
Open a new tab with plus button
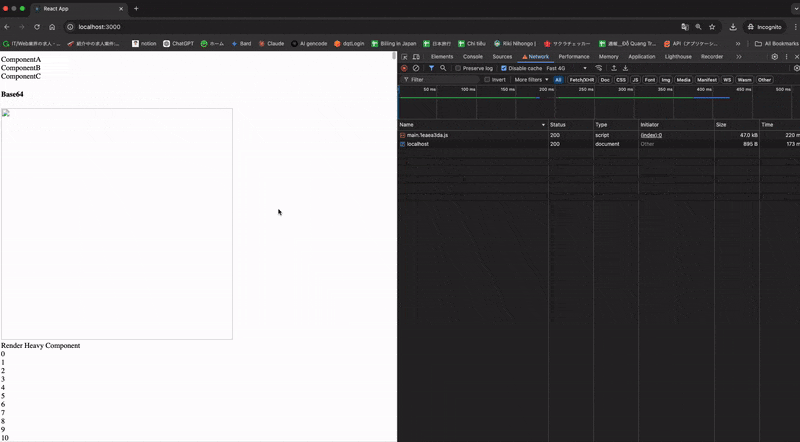pyautogui.click(x=136, y=9)
